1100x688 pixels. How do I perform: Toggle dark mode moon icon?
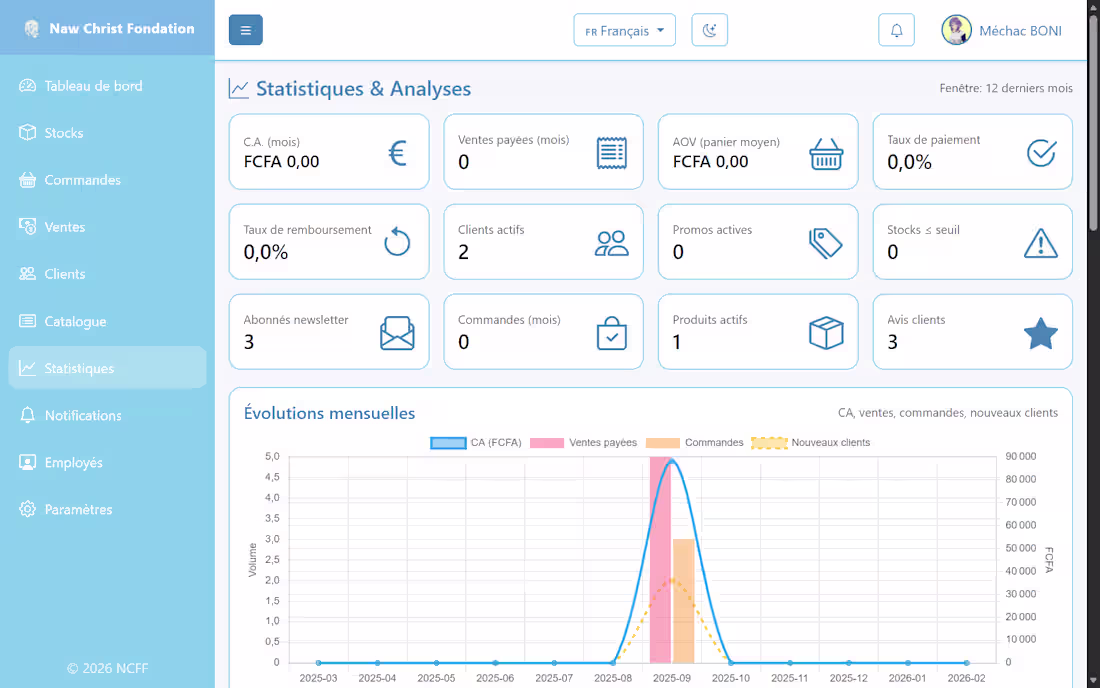[709, 30]
